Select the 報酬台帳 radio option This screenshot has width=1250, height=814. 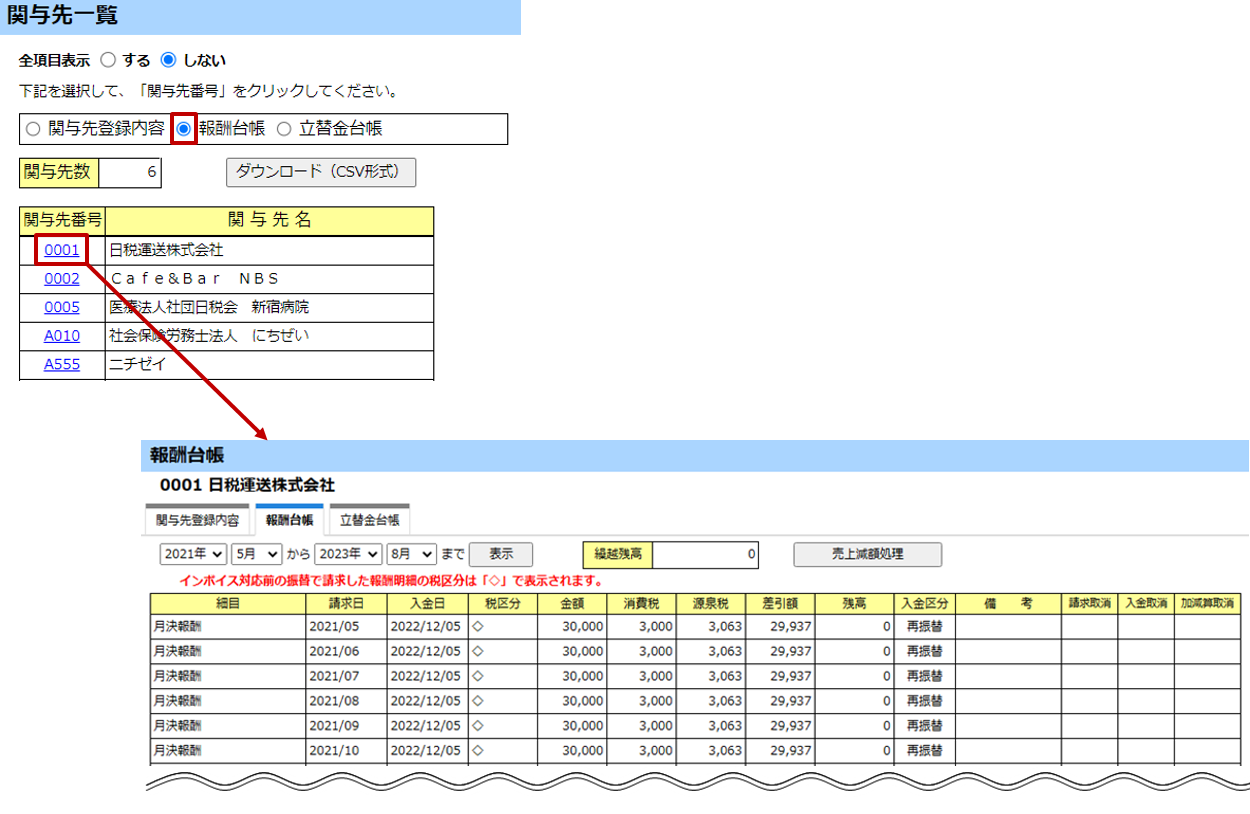pos(183,129)
